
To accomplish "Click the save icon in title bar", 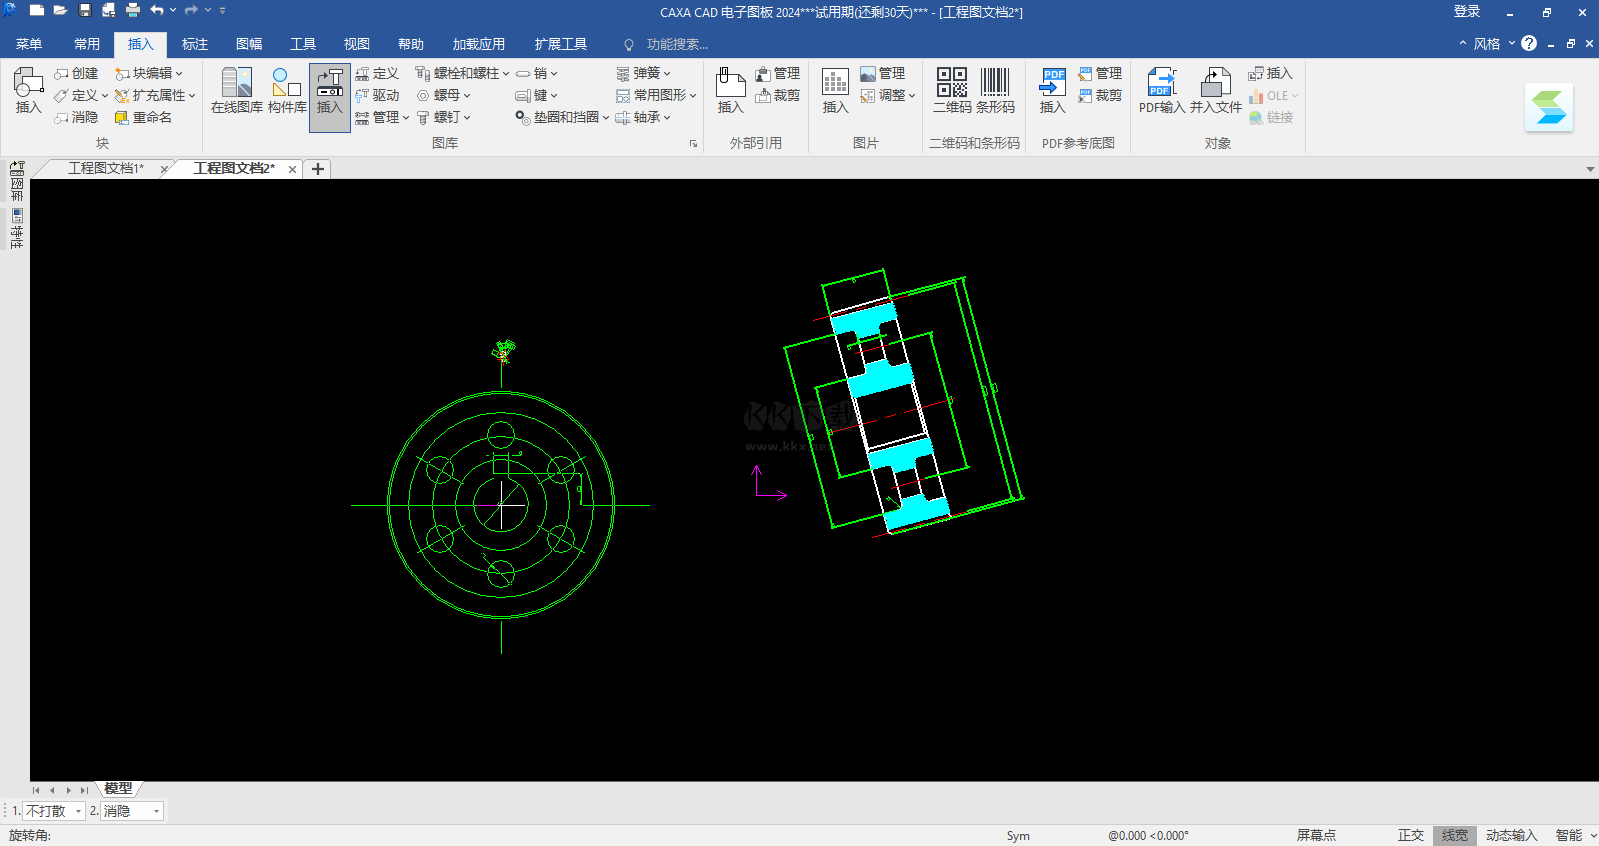I will 85,11.
